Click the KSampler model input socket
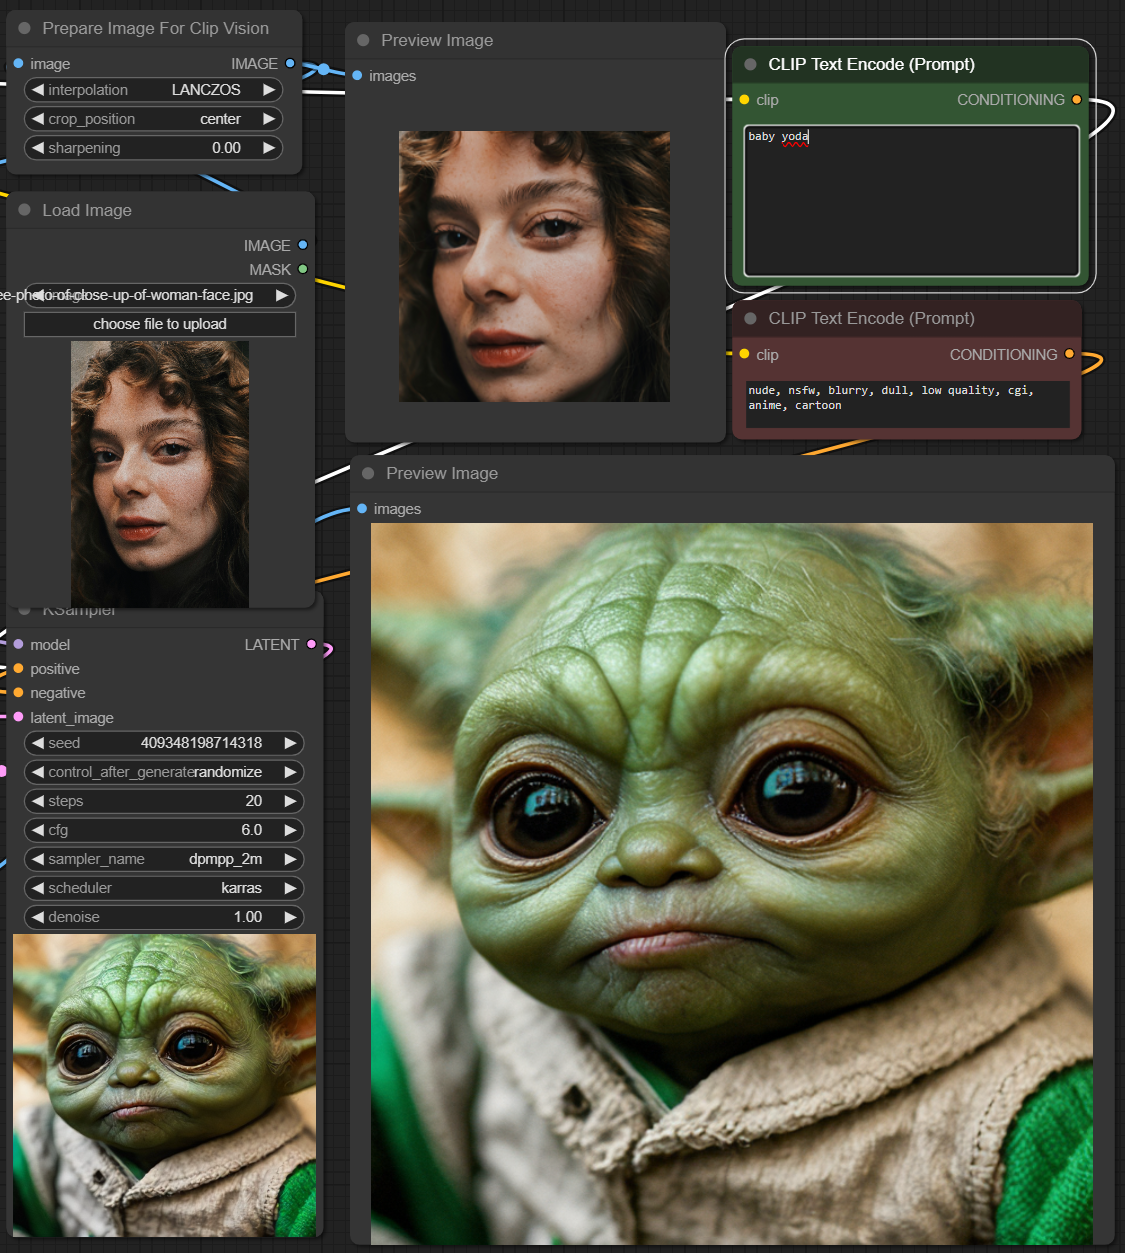 [18, 645]
